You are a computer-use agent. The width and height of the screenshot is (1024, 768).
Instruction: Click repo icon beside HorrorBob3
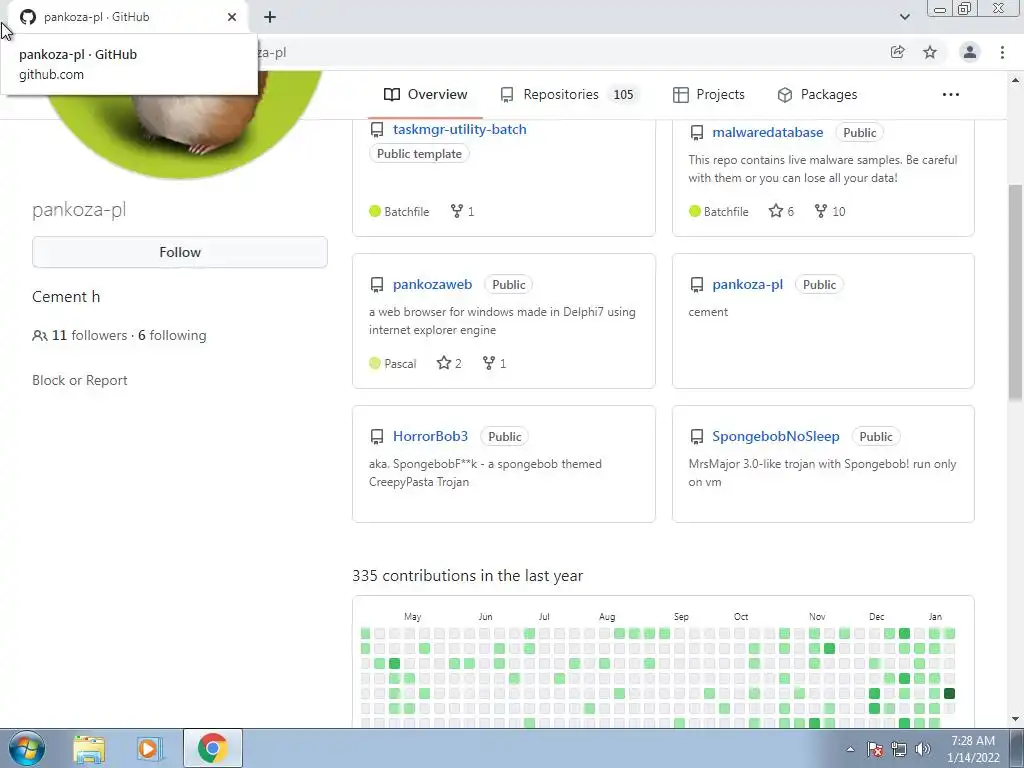click(377, 436)
